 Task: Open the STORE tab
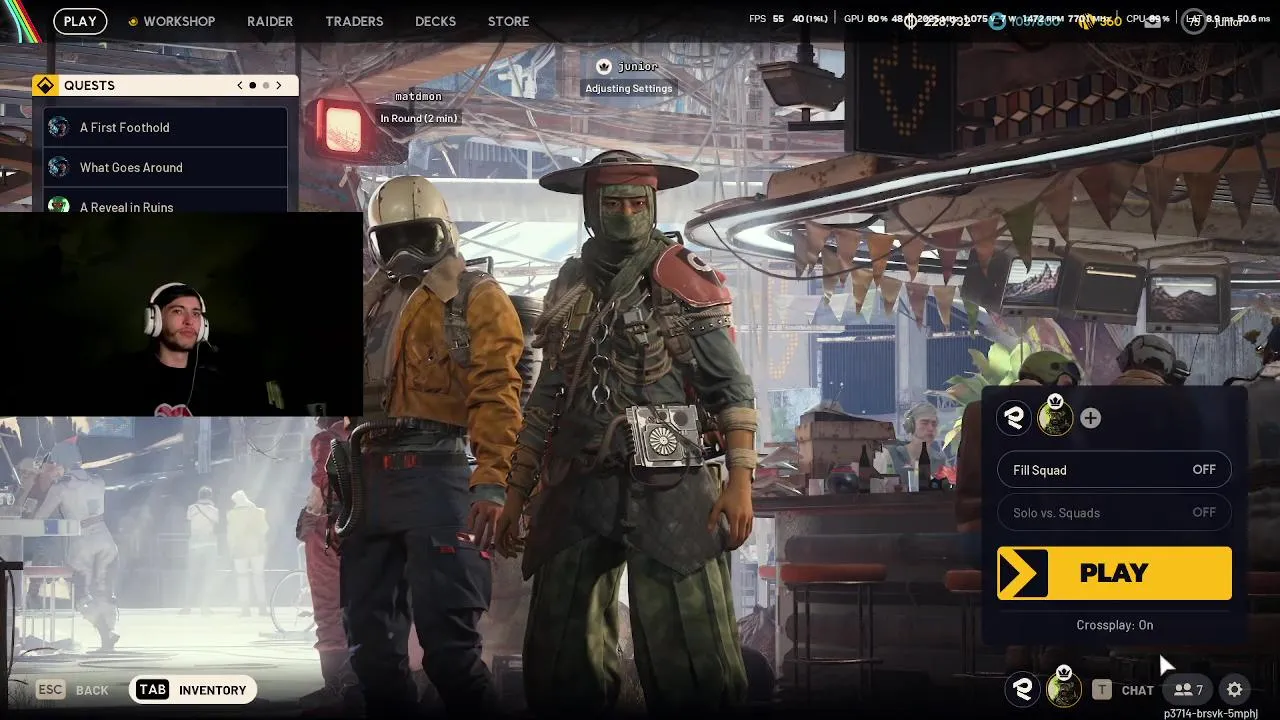(508, 21)
